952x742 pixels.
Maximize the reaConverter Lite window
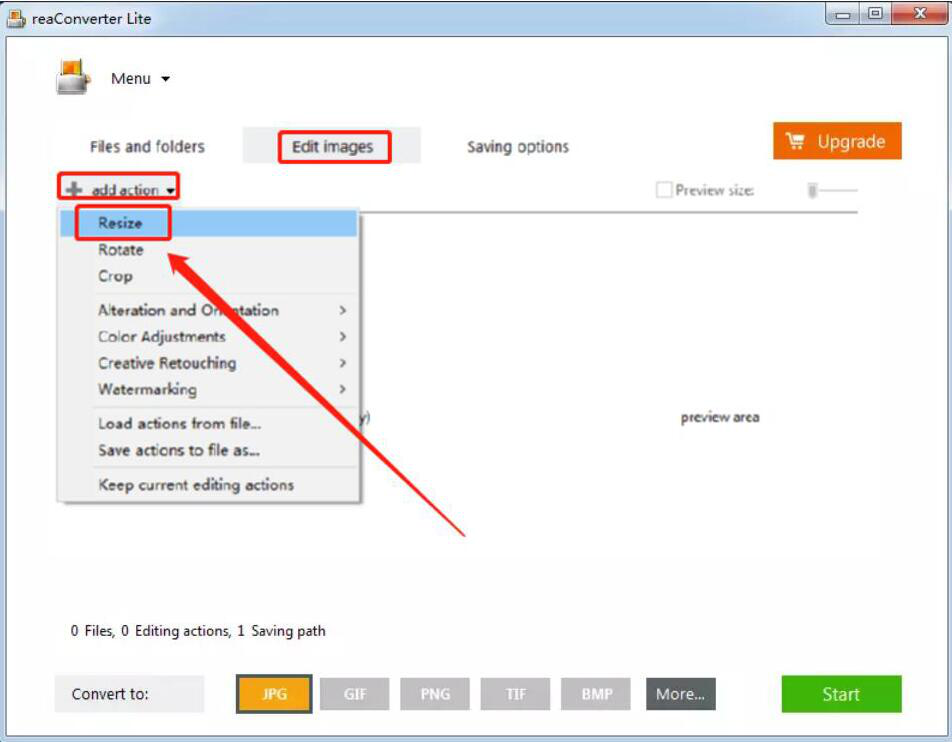[x=875, y=14]
